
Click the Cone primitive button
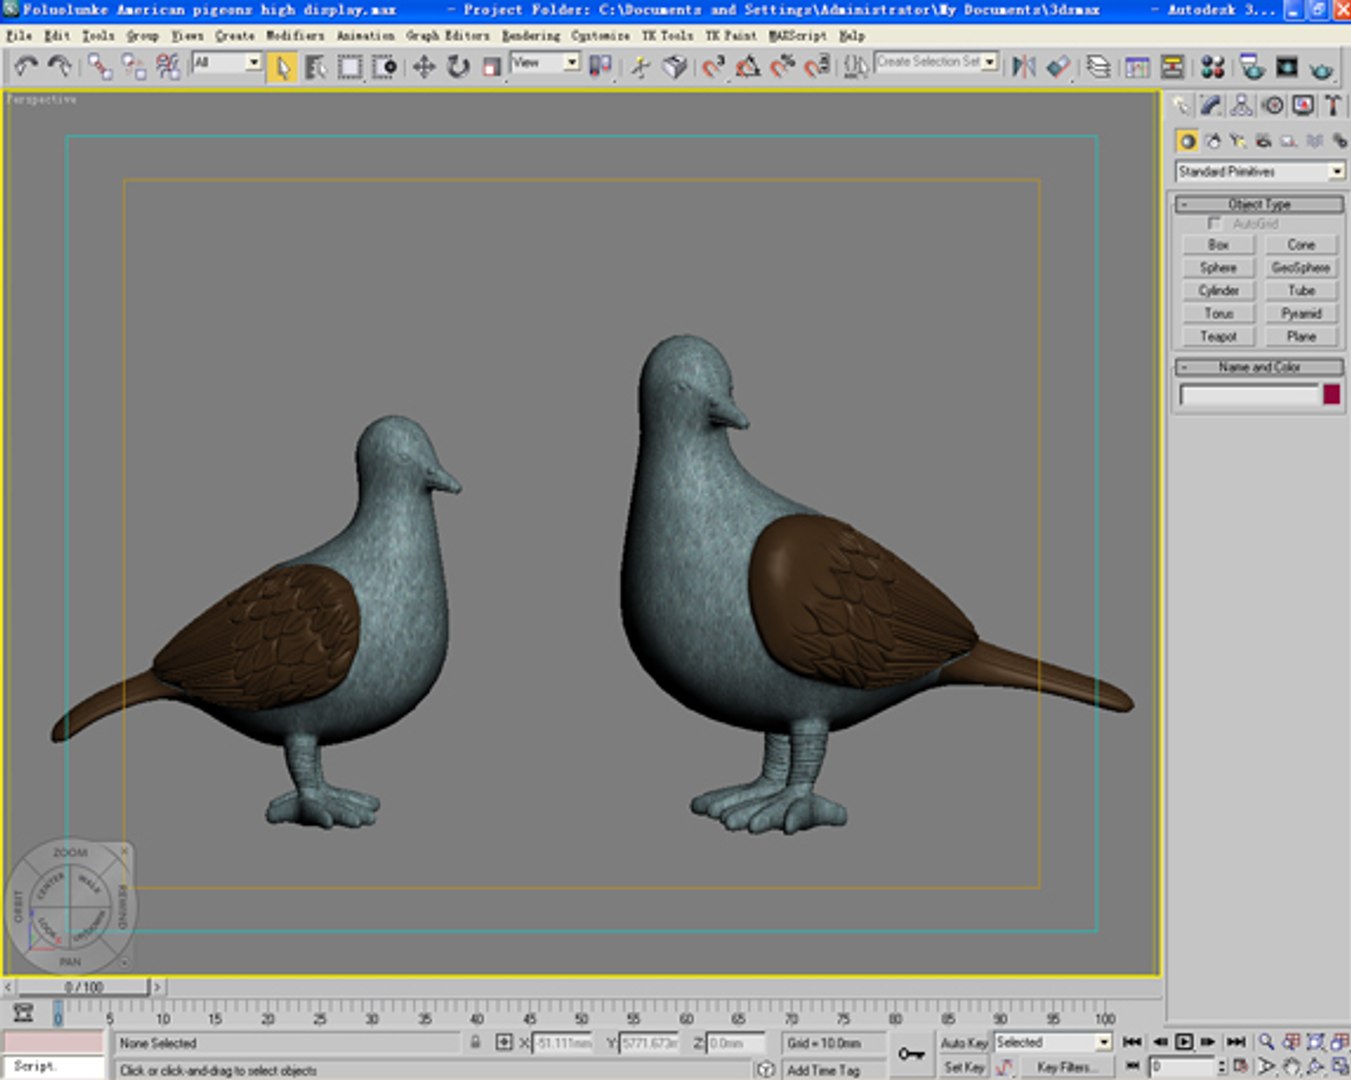tap(1301, 245)
